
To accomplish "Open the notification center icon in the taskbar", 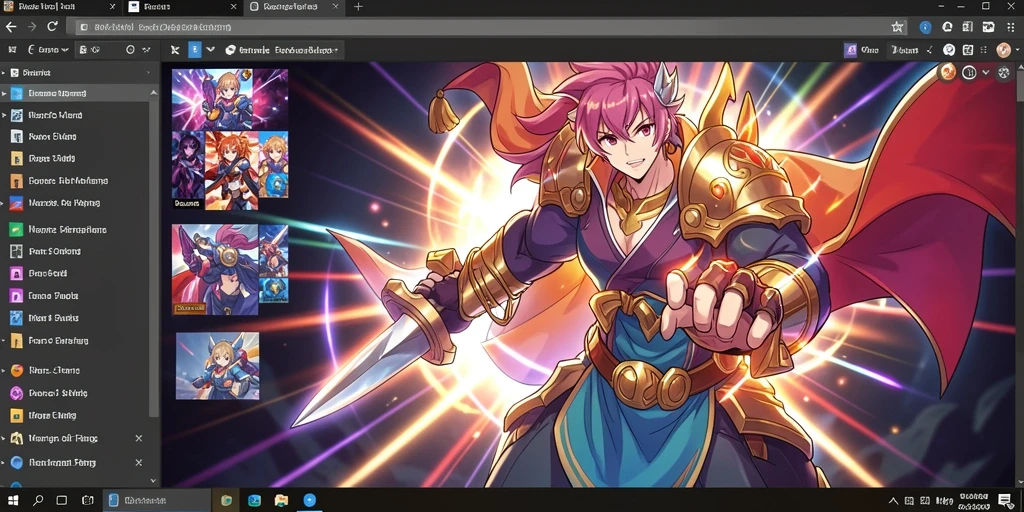I will coord(1005,500).
